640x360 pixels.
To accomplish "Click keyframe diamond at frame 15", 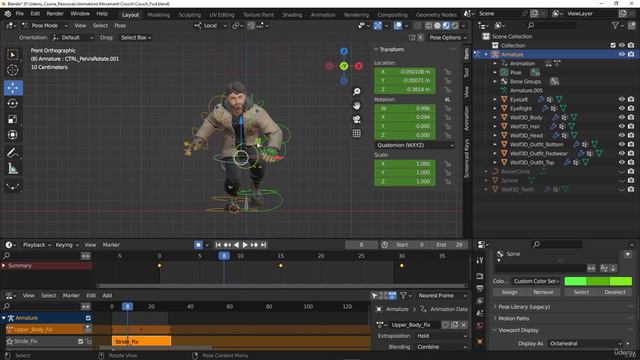I will coord(280,266).
